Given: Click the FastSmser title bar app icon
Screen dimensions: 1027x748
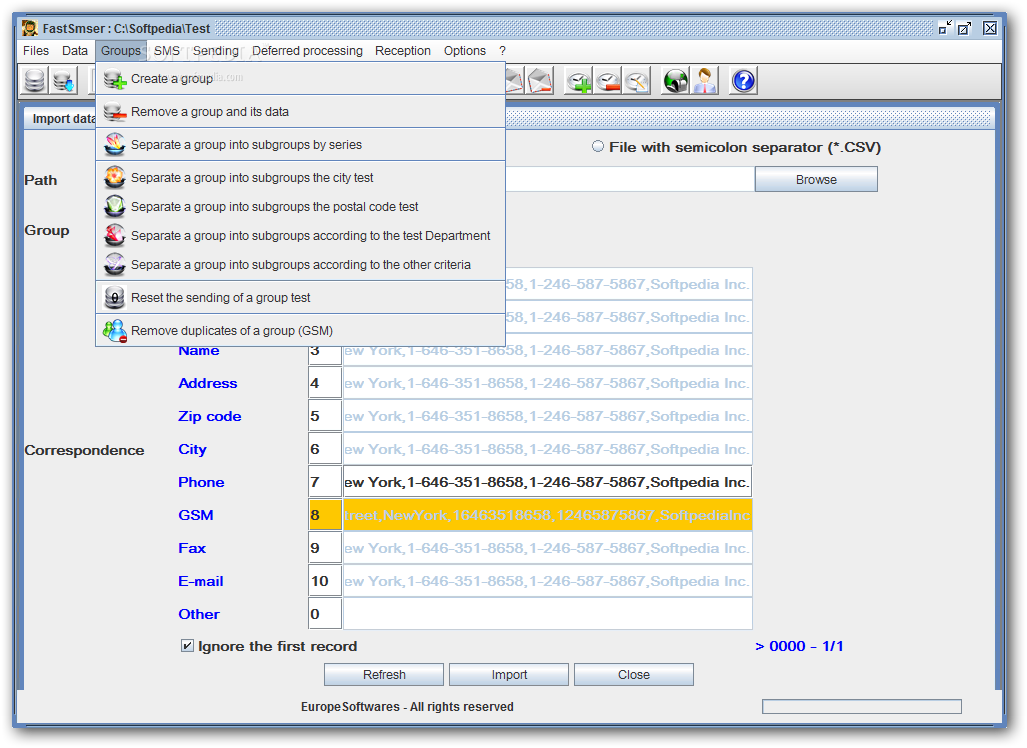Looking at the screenshot, I should [x=29, y=28].
